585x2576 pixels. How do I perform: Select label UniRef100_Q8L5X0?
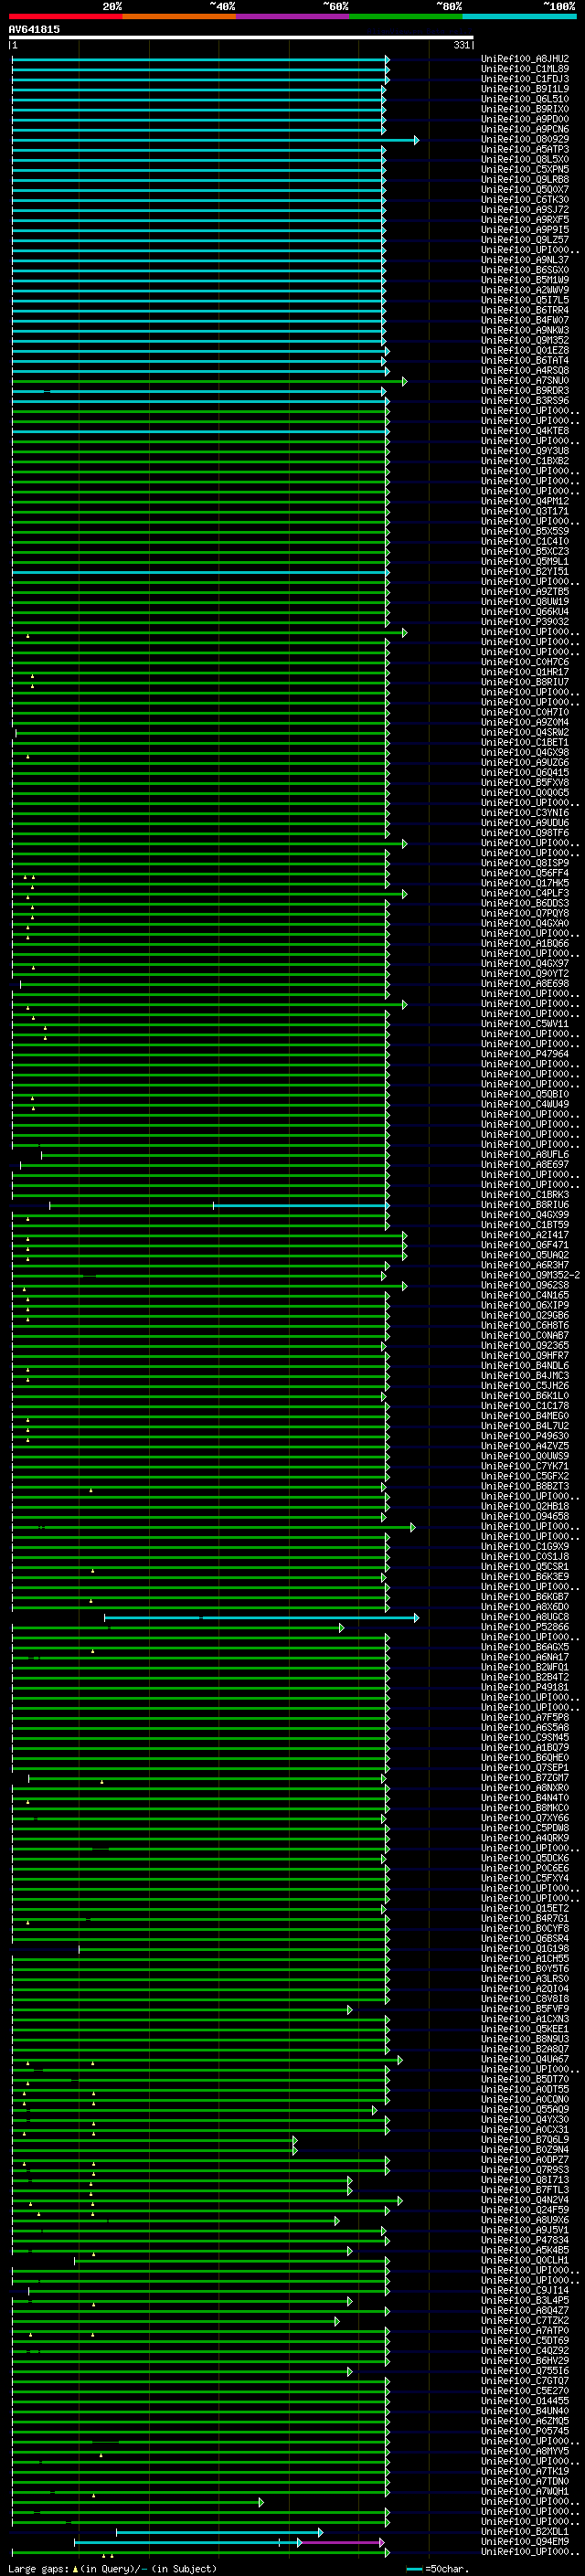pos(525,160)
